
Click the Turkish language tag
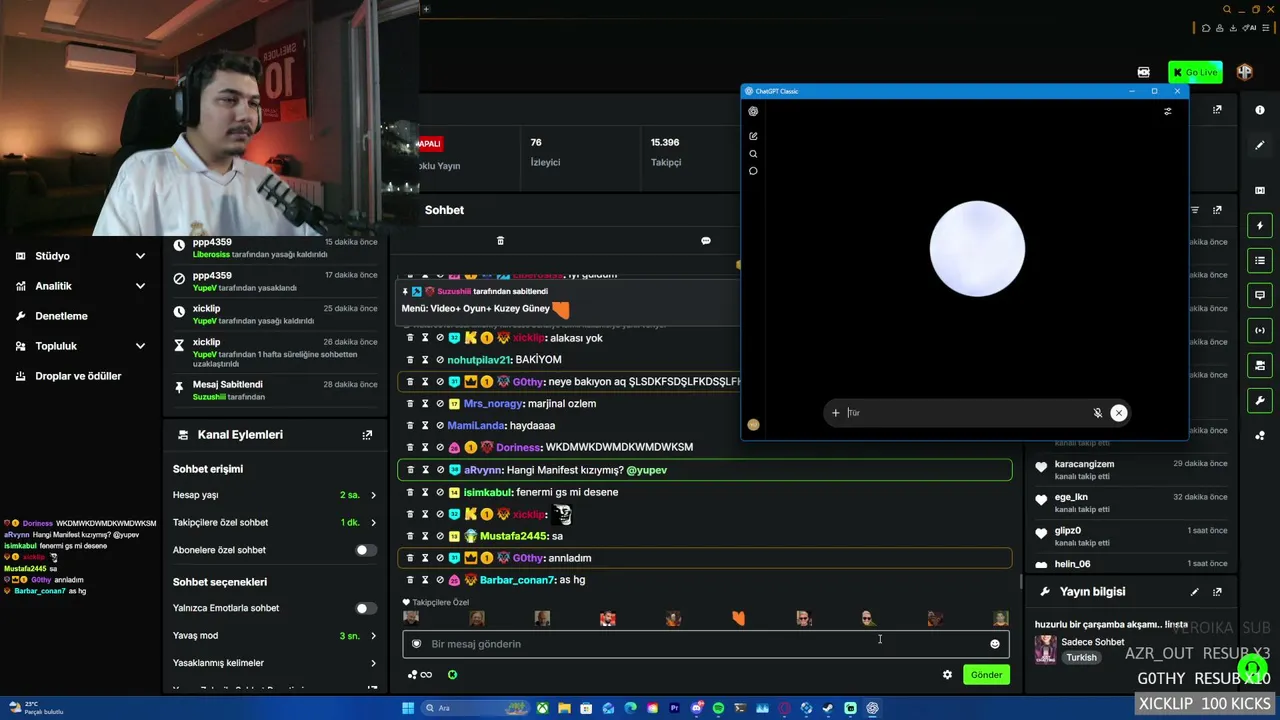pyautogui.click(x=1081, y=658)
